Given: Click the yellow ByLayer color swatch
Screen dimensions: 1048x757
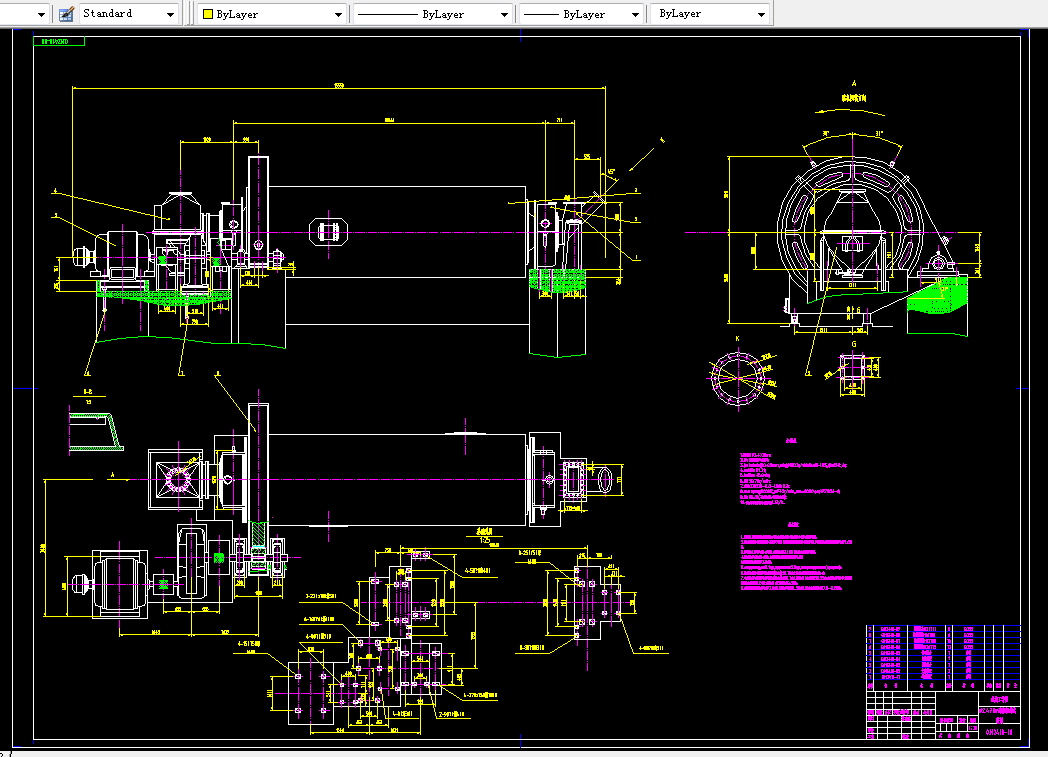Looking at the screenshot, I should pyautogui.click(x=208, y=14).
